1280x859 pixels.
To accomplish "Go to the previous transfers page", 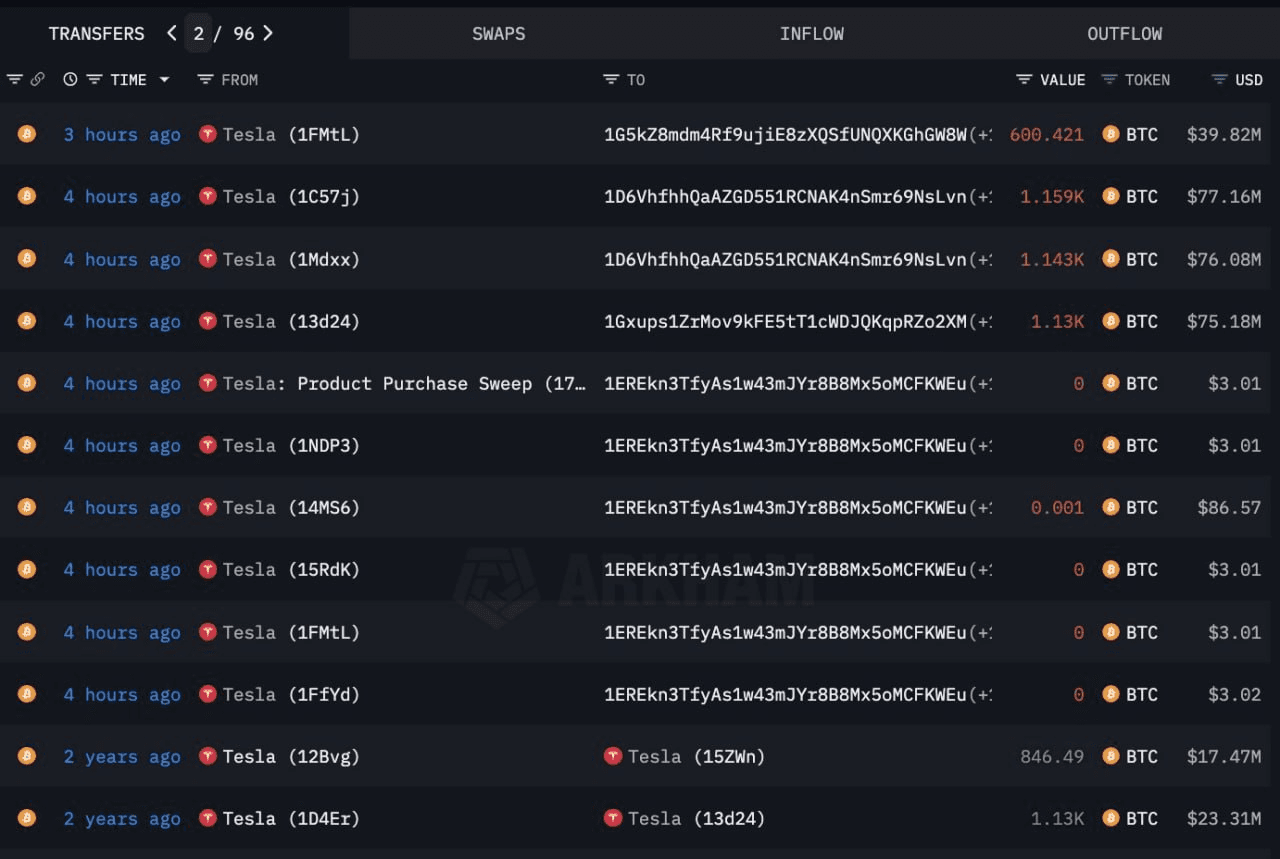I will [x=172, y=33].
